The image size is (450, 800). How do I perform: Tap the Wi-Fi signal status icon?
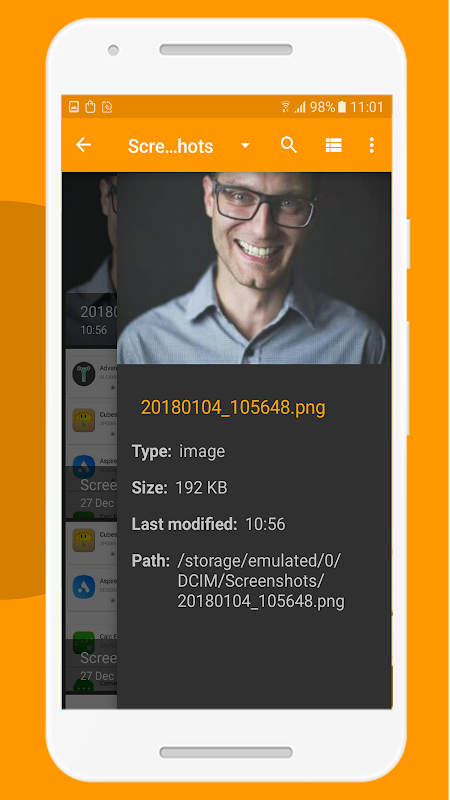(x=286, y=107)
